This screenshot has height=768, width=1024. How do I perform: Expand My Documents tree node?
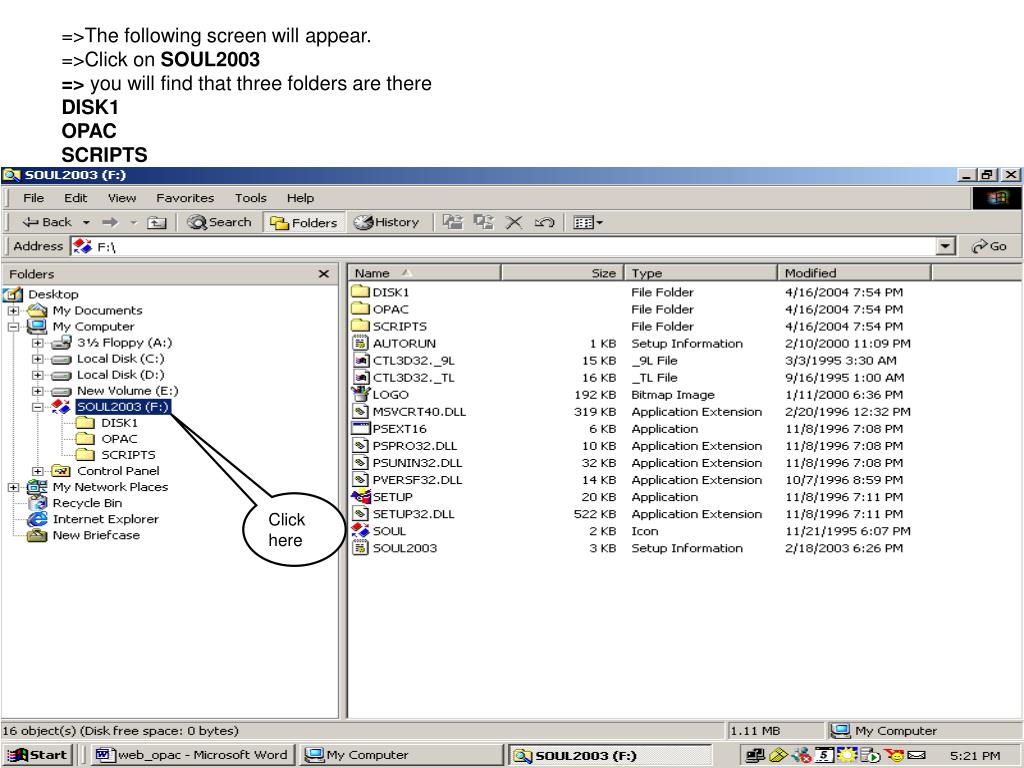pos(13,311)
